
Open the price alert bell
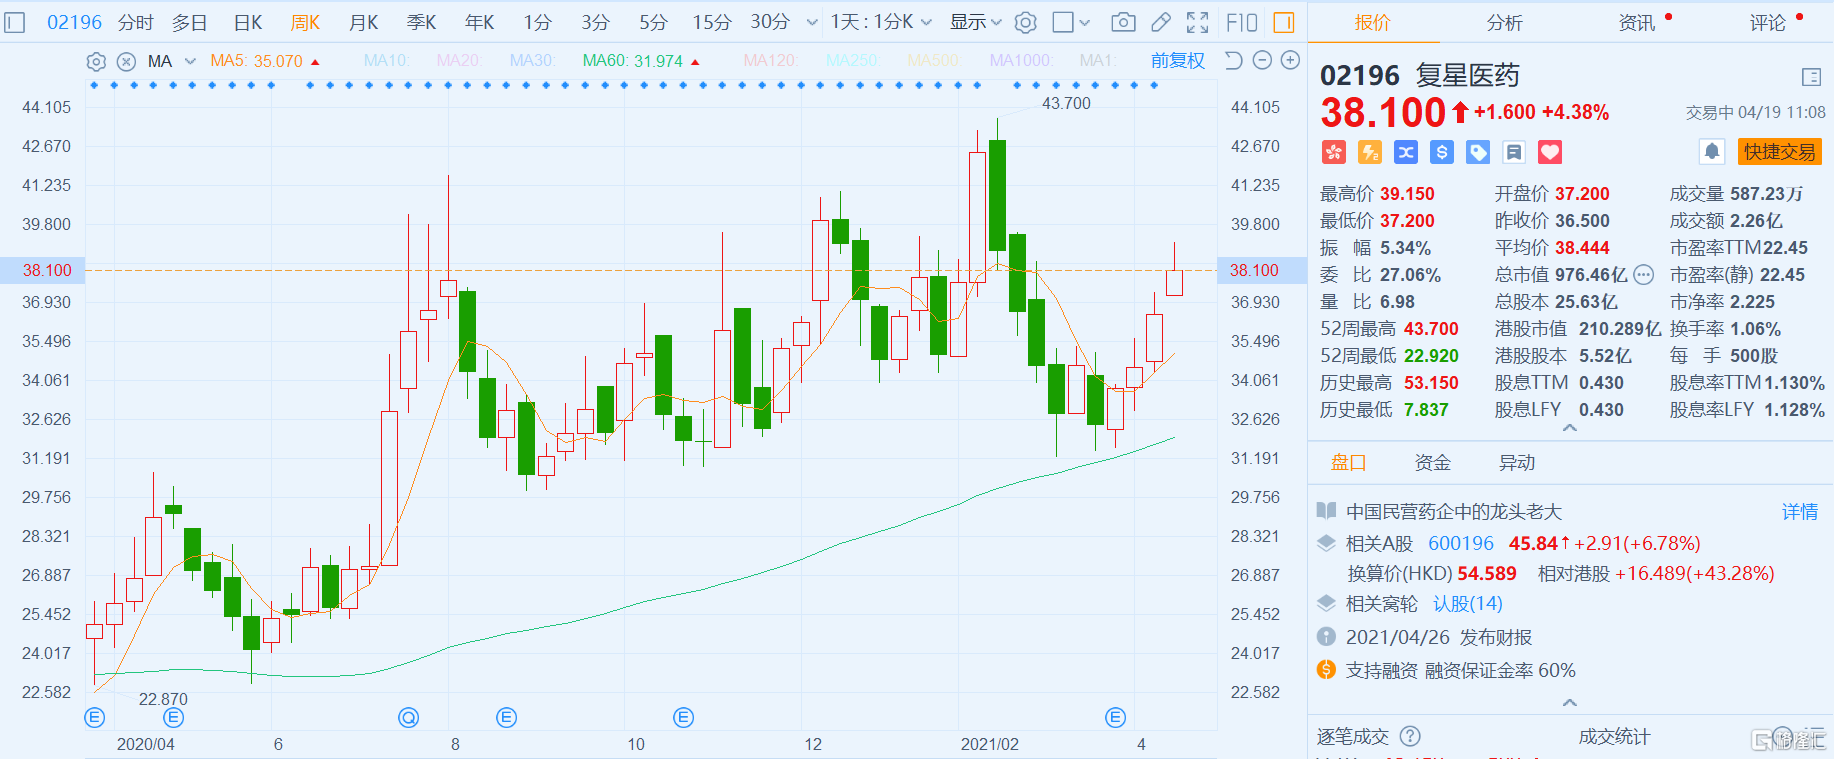(x=1712, y=152)
